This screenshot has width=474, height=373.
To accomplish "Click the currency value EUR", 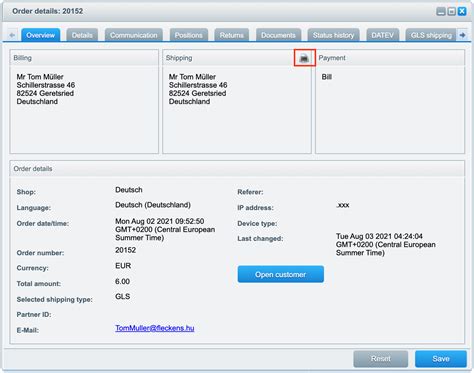I will (123, 266).
